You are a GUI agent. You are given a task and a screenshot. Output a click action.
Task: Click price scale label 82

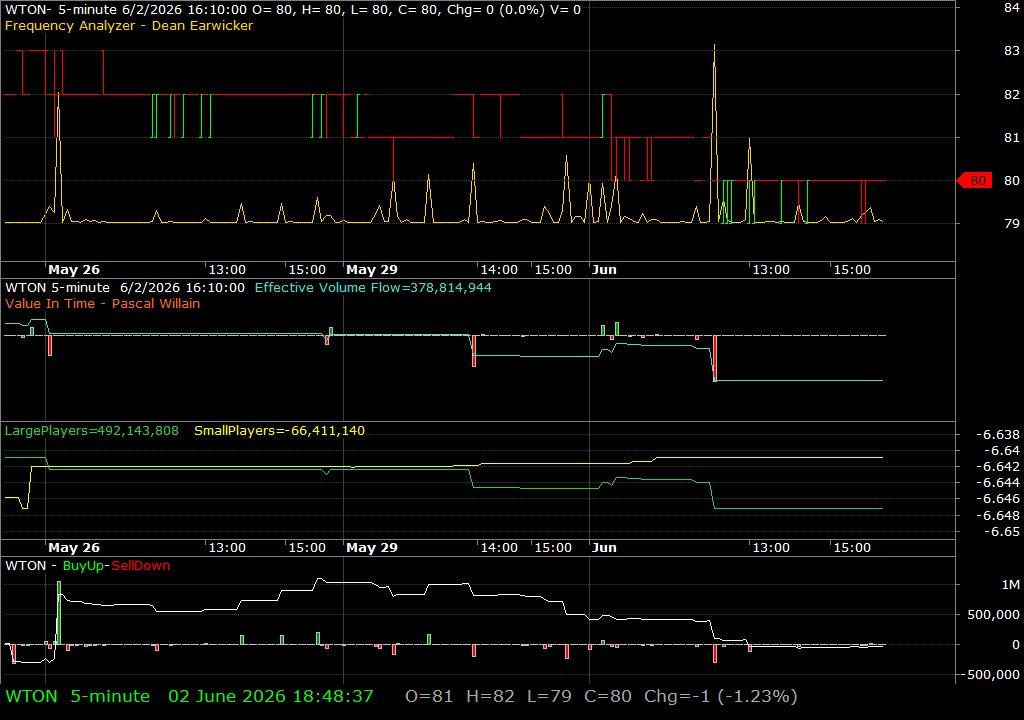1012,95
